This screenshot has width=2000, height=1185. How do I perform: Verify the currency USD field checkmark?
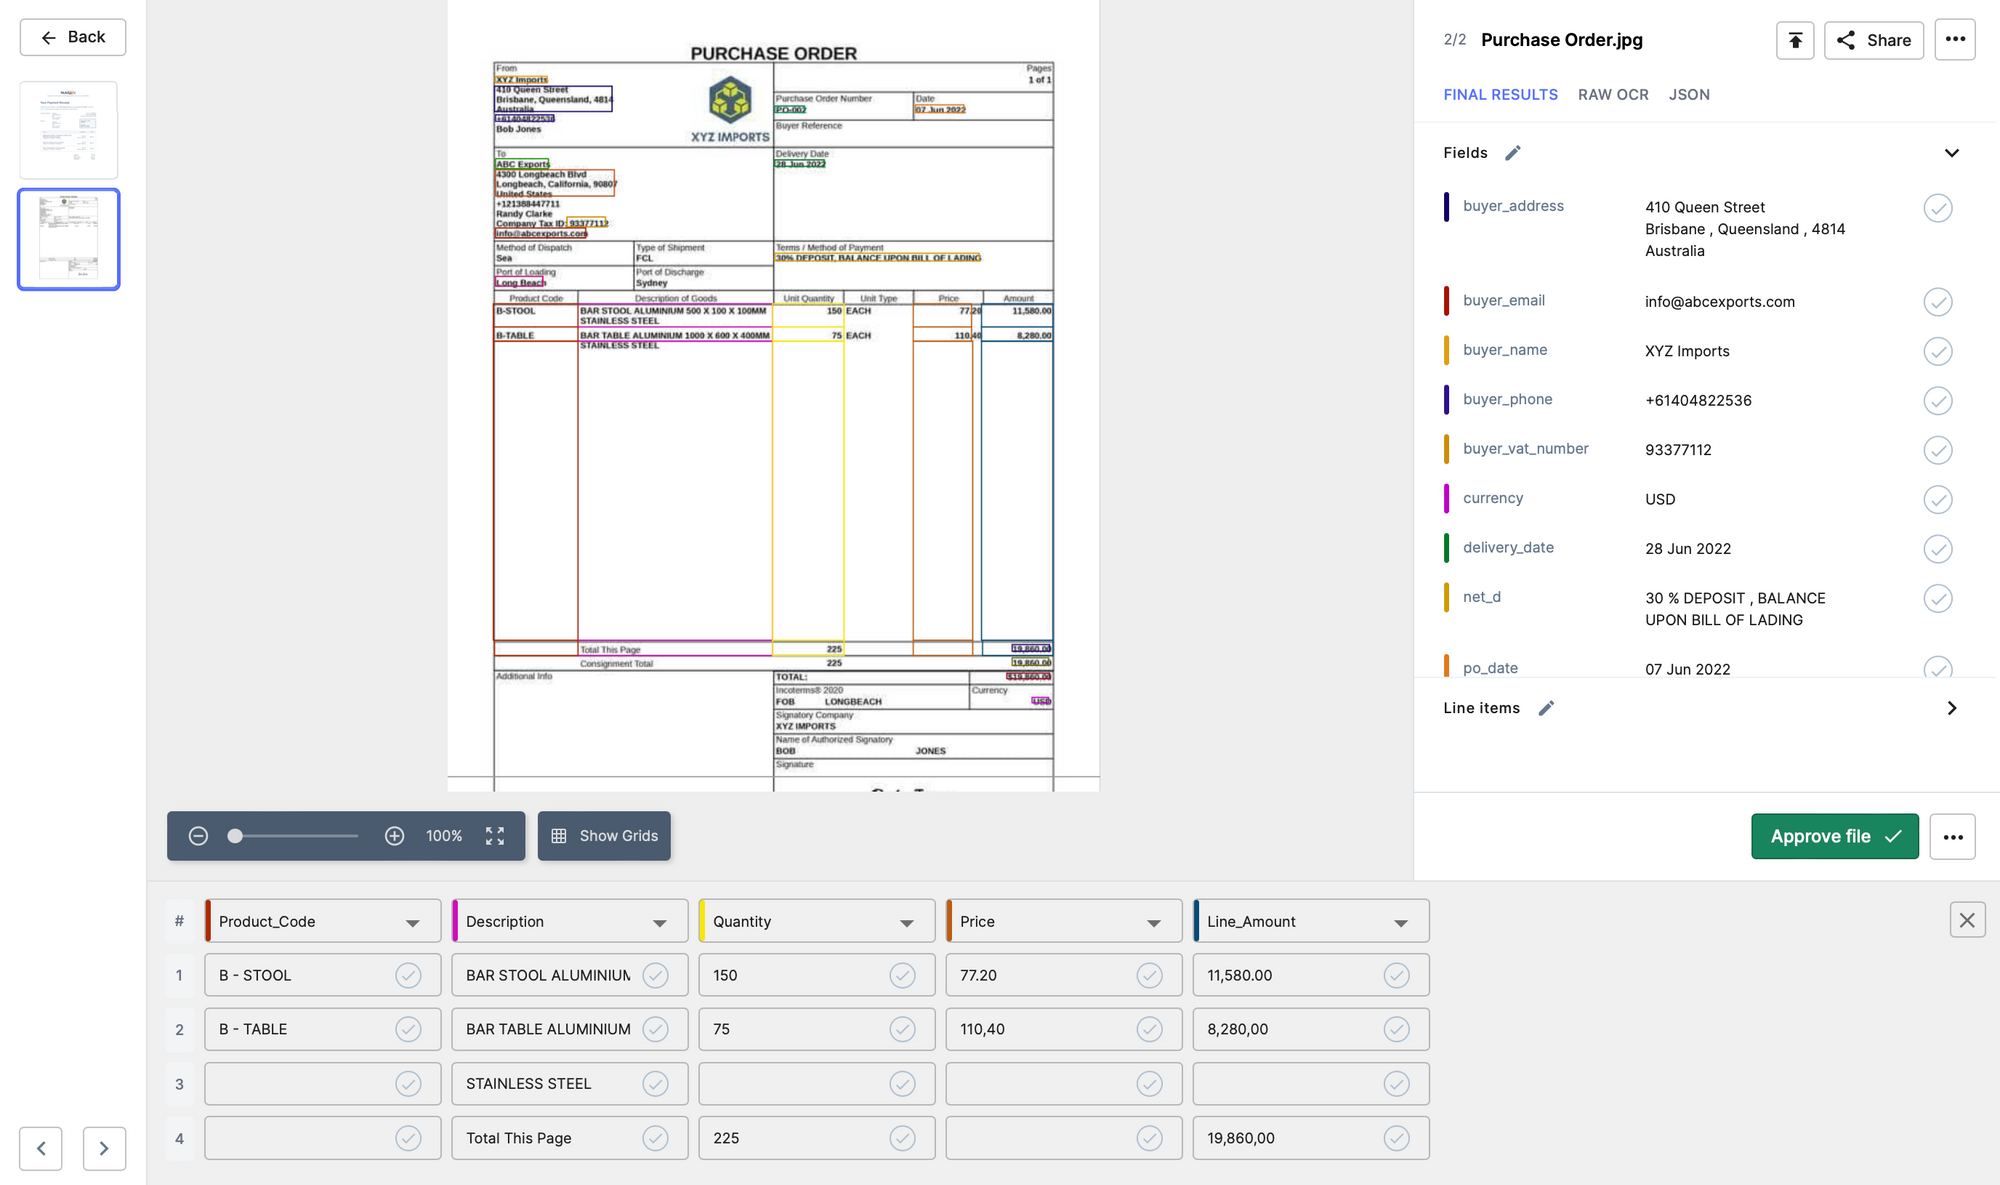pos(1937,499)
